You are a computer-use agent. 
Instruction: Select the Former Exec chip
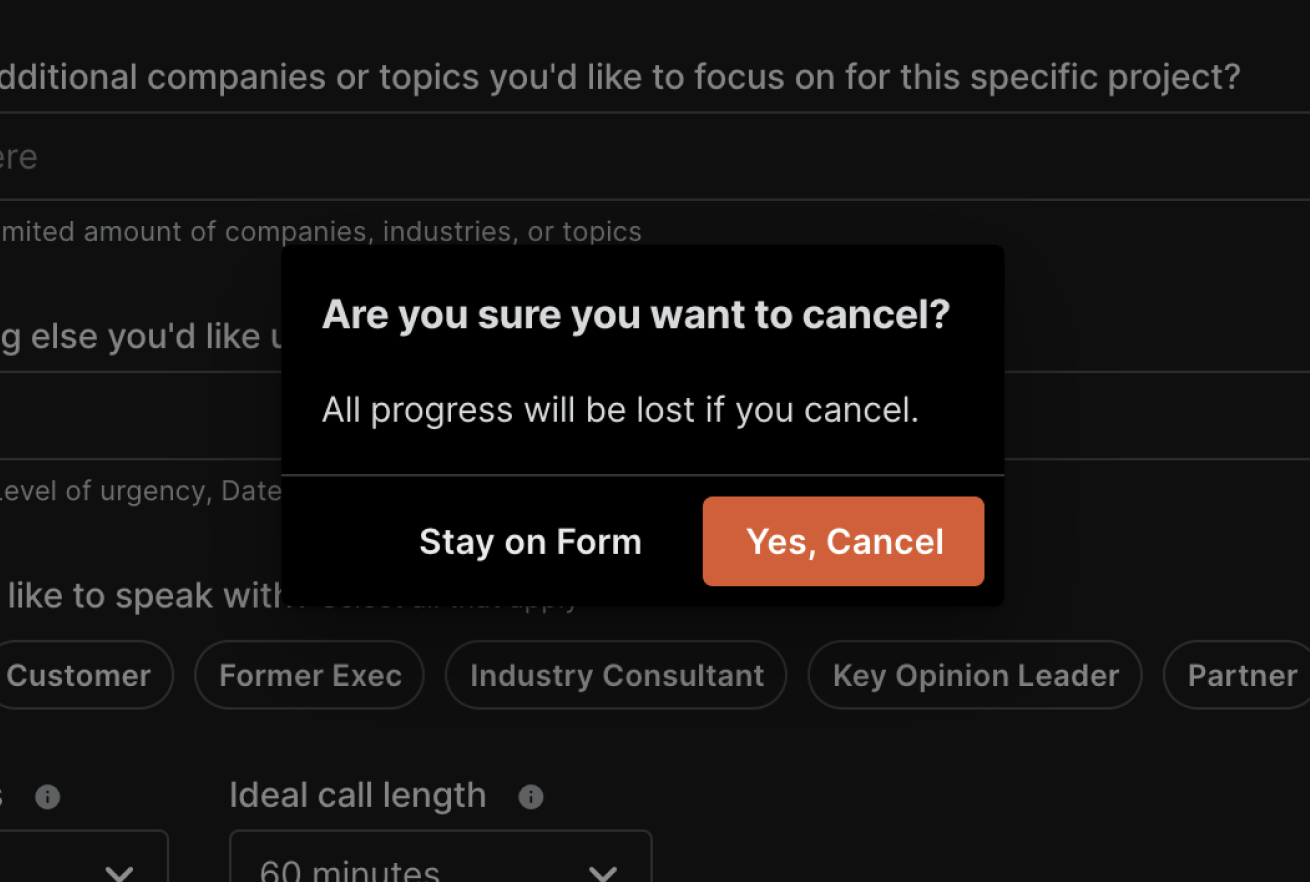(x=310, y=675)
